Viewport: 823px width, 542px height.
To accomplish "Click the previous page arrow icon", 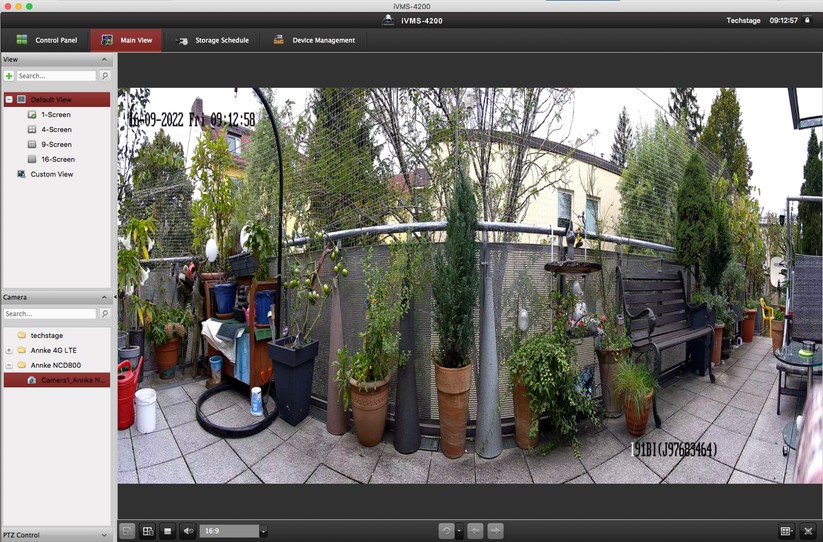I will coord(475,531).
